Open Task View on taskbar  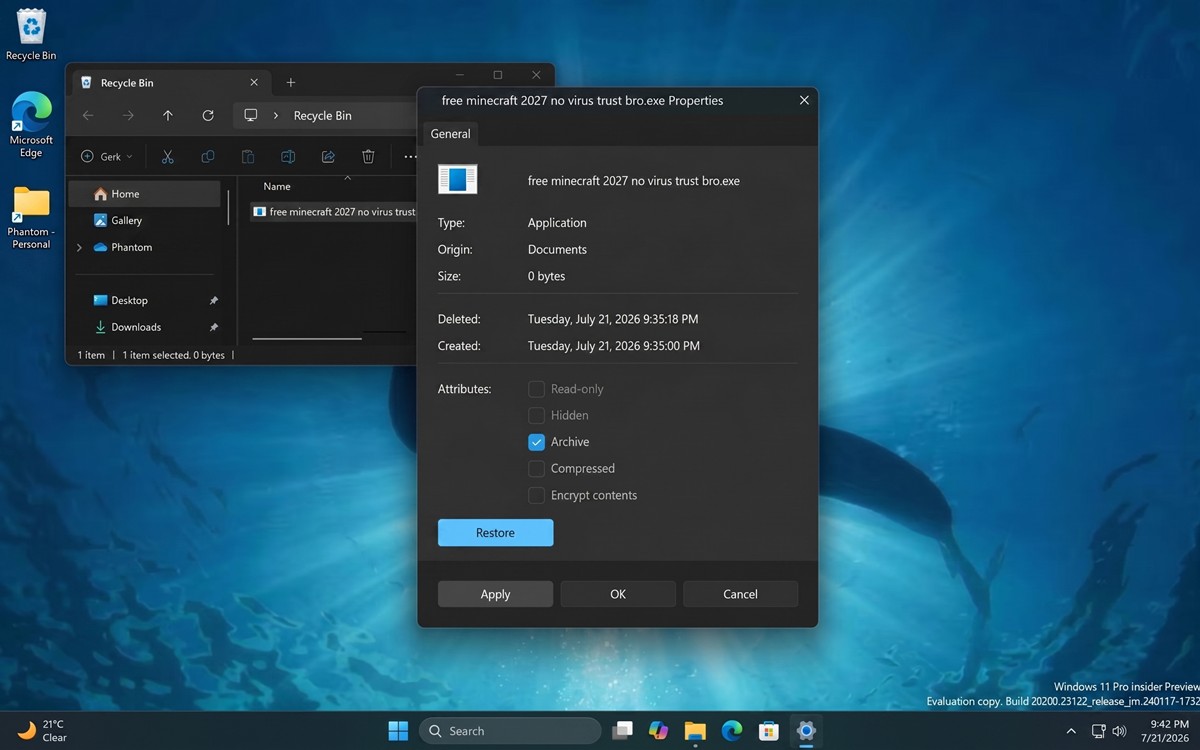pos(622,731)
